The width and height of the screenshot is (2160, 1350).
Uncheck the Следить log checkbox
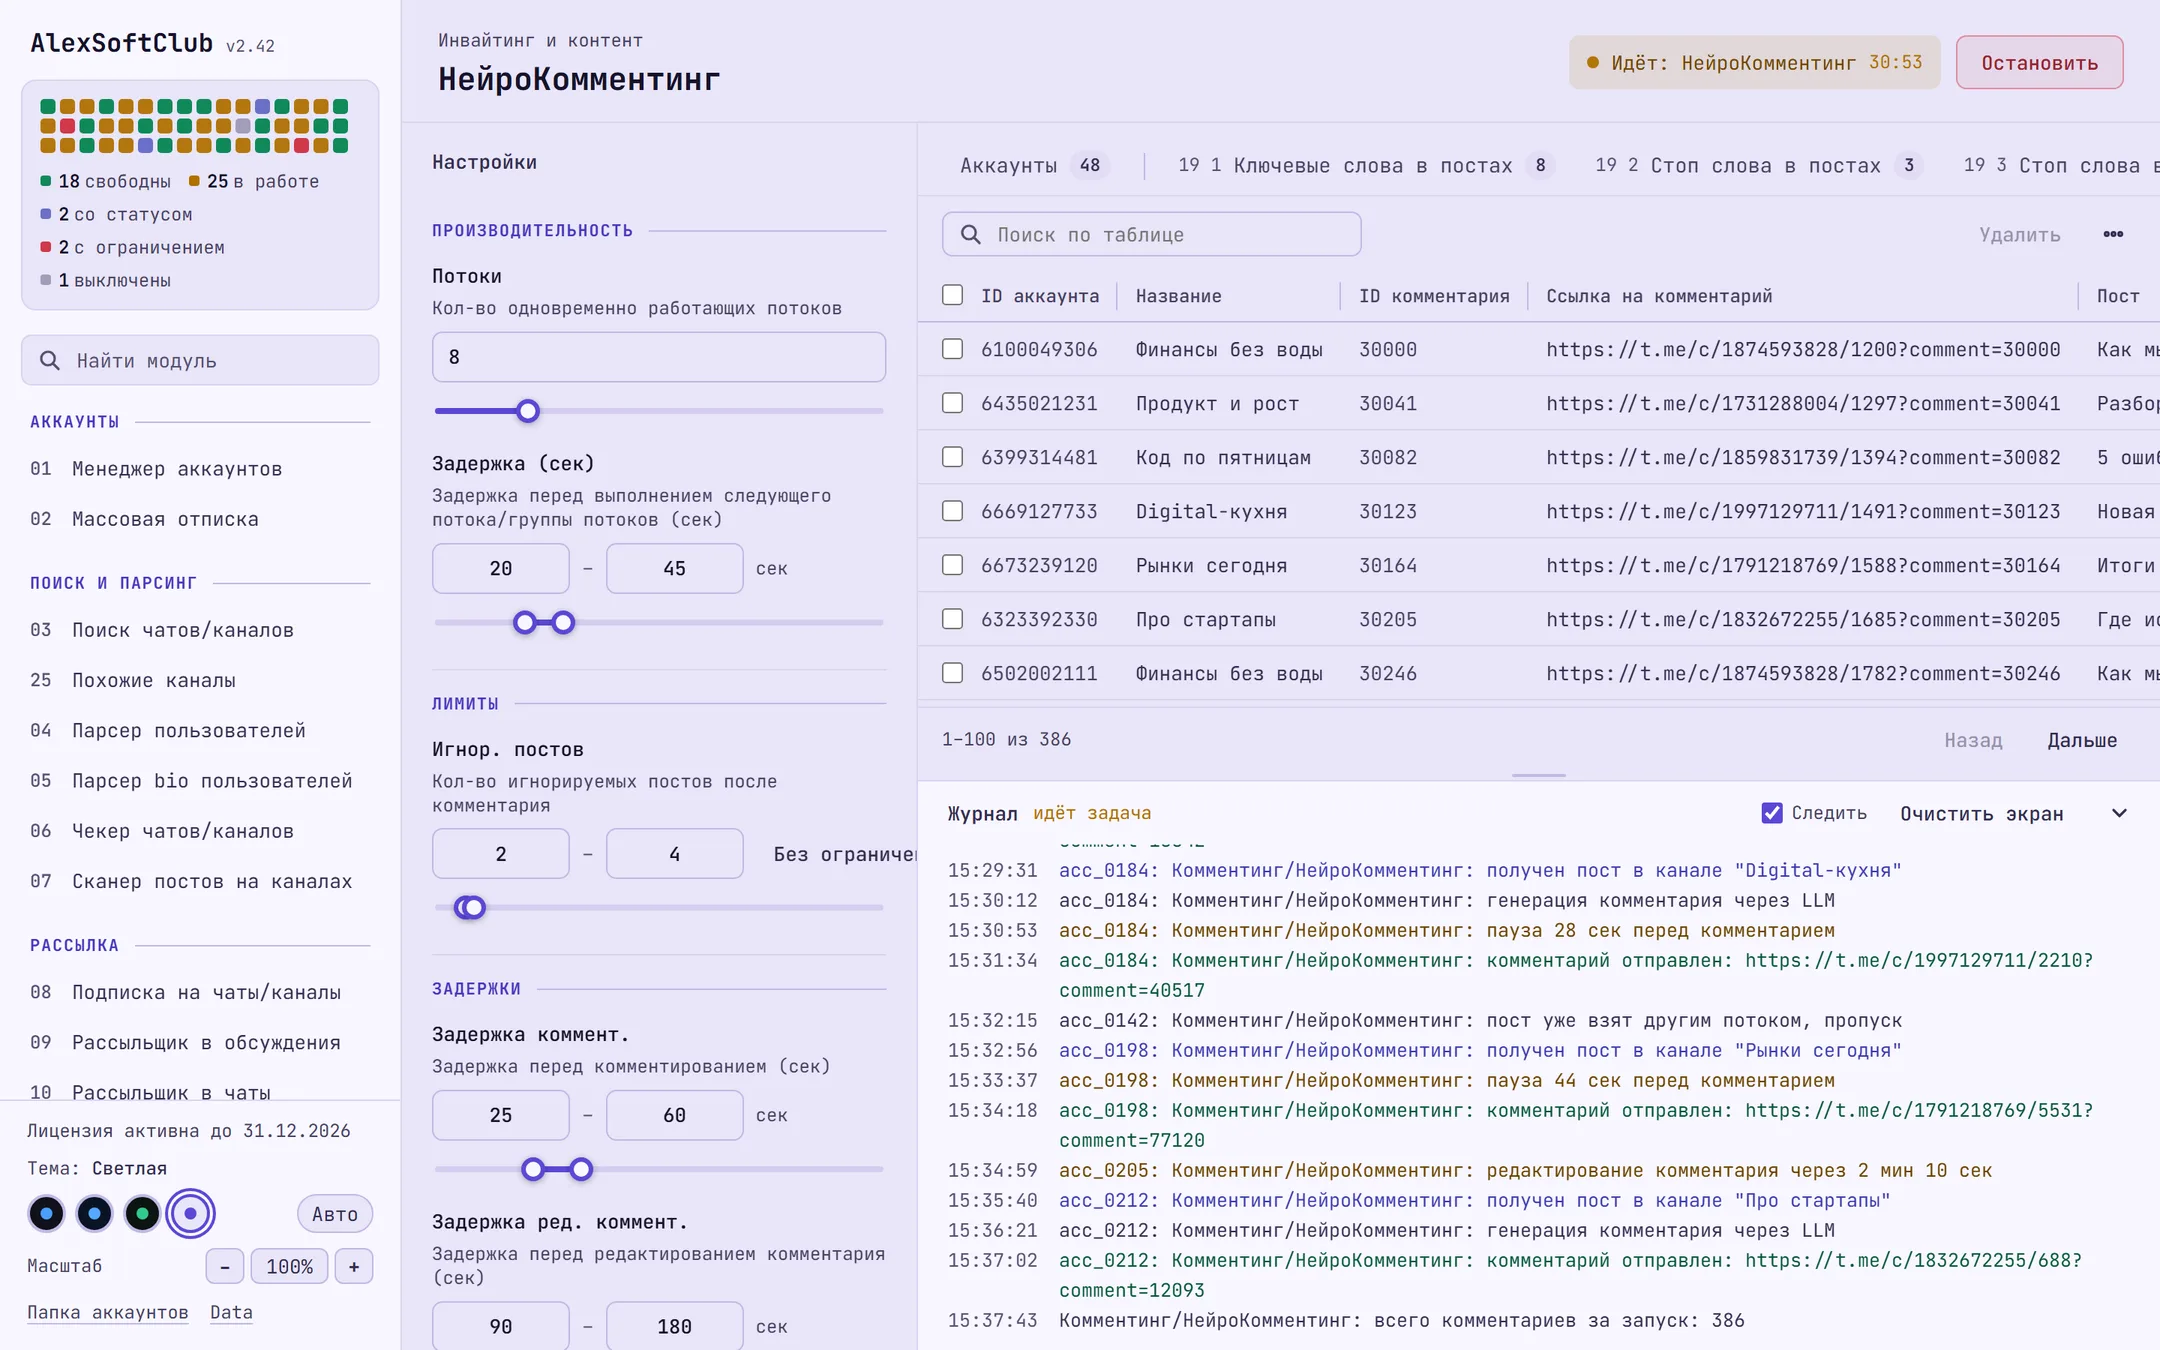click(x=1772, y=813)
